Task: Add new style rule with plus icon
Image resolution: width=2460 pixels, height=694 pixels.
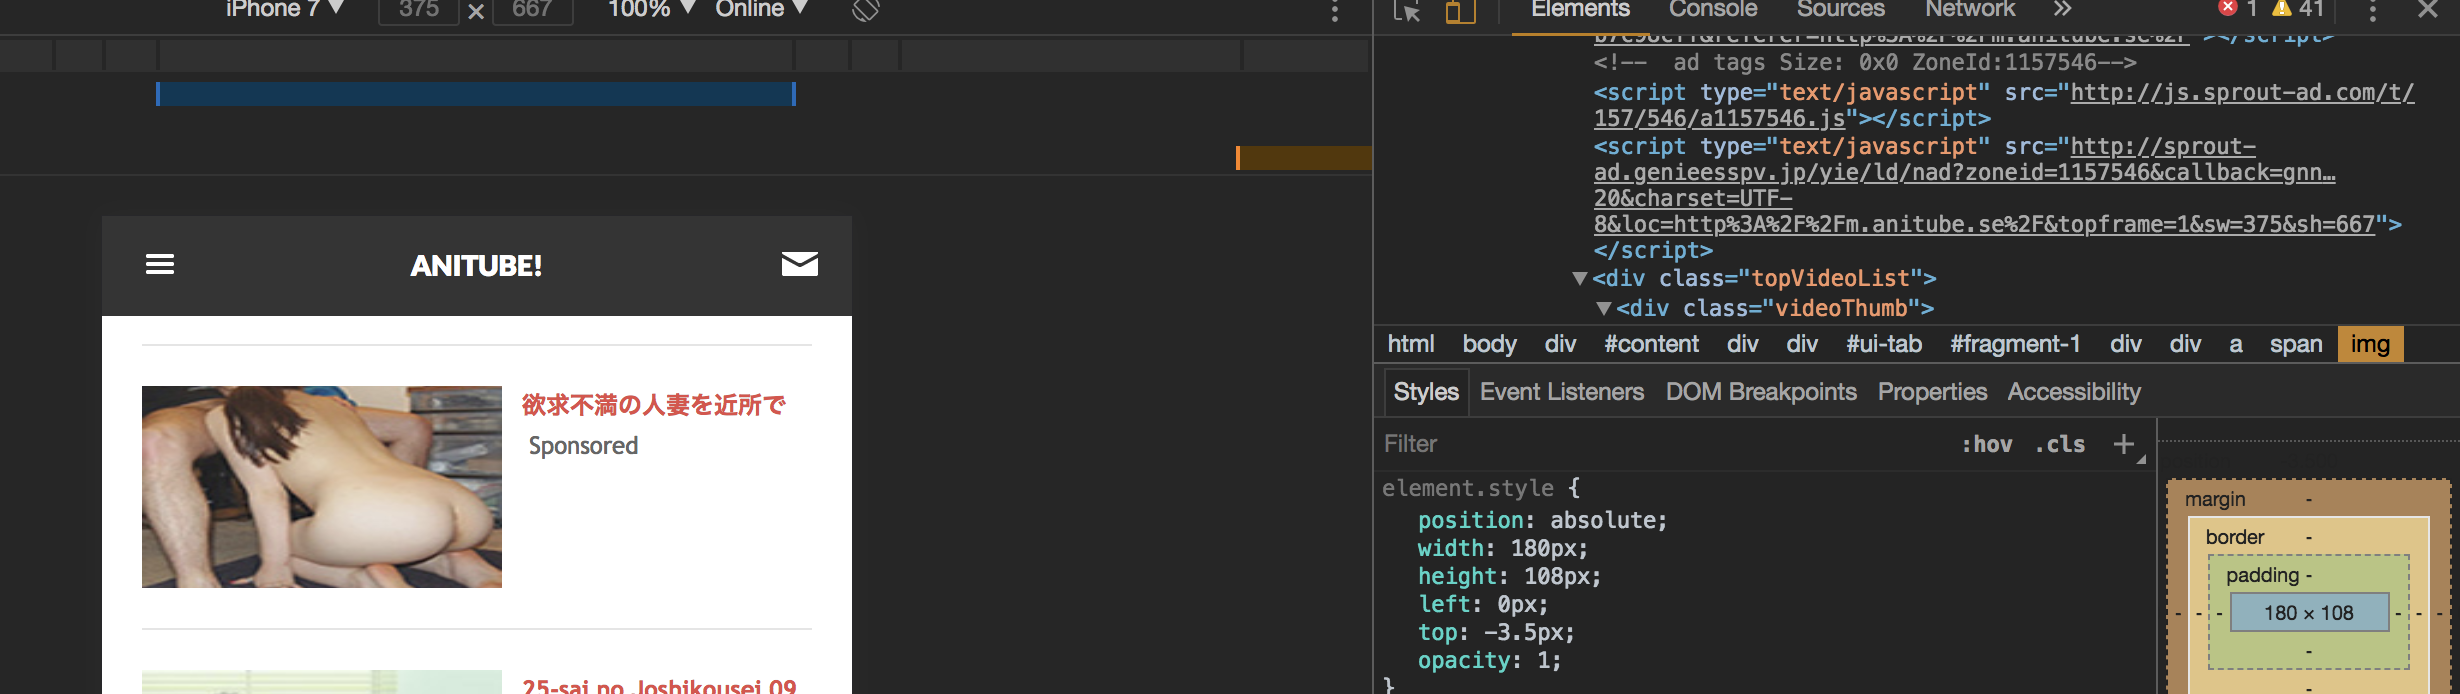Action: (x=2123, y=444)
